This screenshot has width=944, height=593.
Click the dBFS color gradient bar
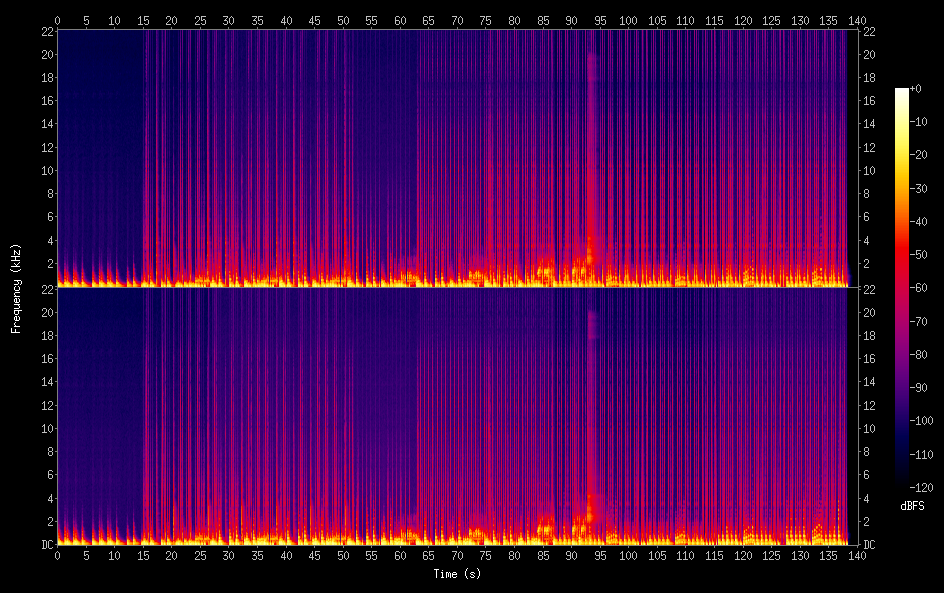coord(902,289)
